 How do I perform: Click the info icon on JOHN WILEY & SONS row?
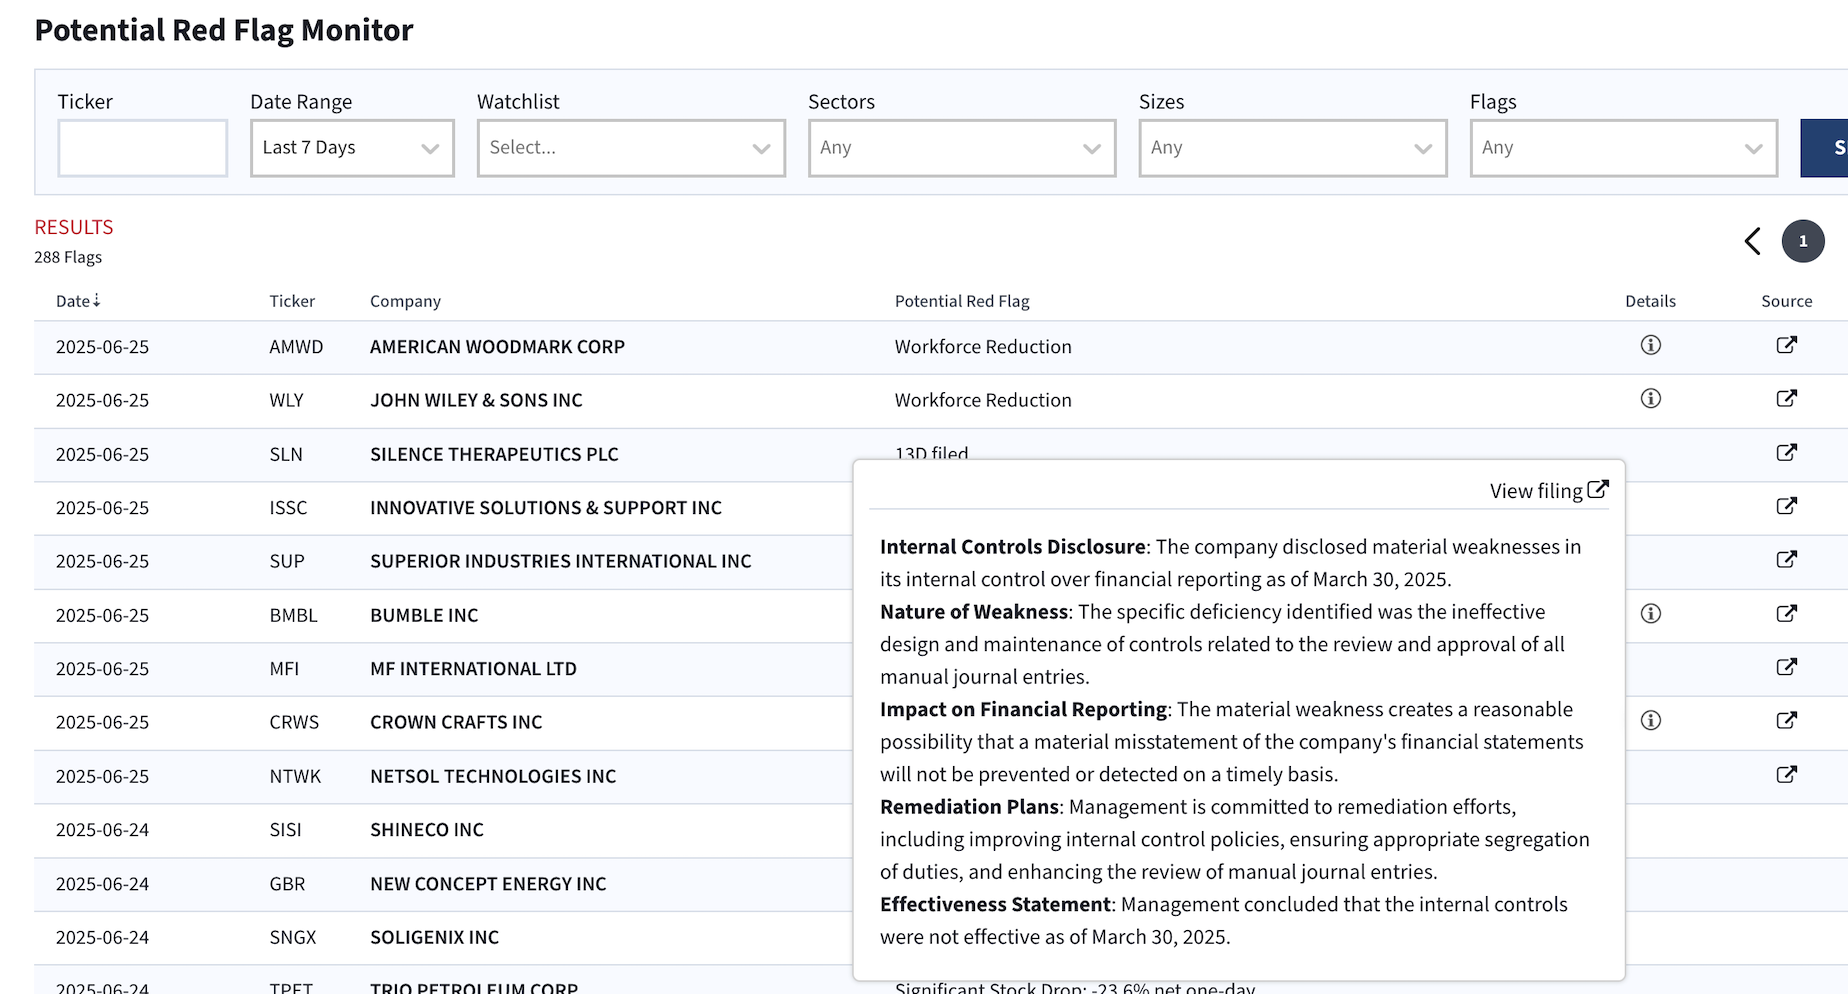pyautogui.click(x=1650, y=399)
